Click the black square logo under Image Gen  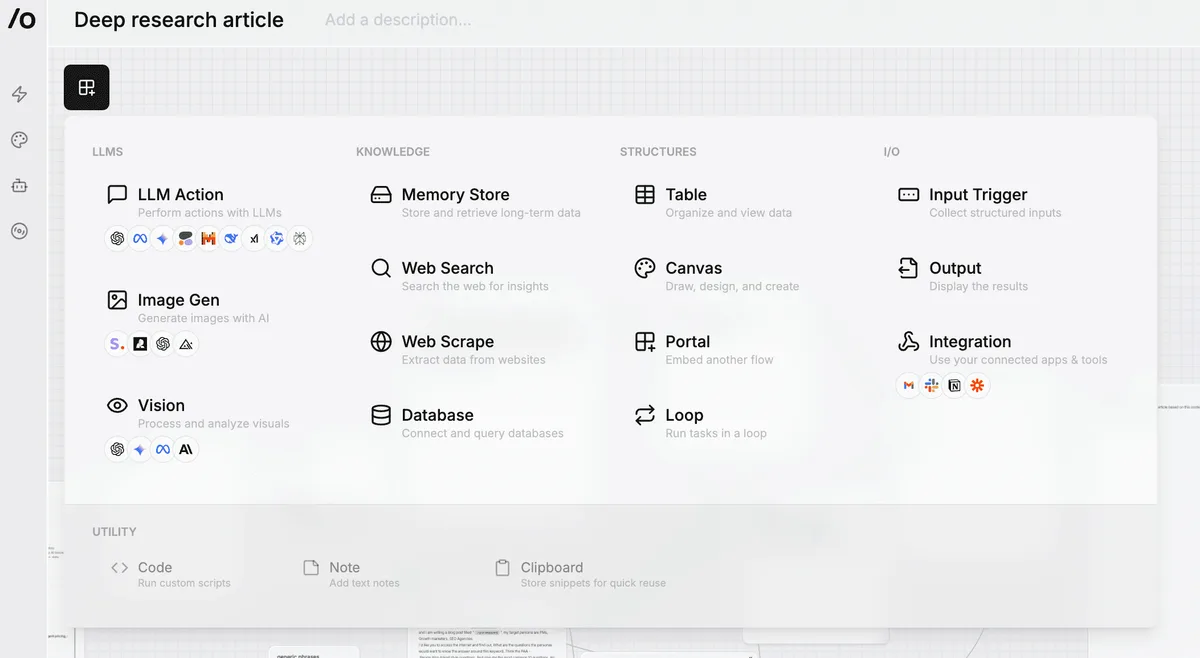(140, 344)
